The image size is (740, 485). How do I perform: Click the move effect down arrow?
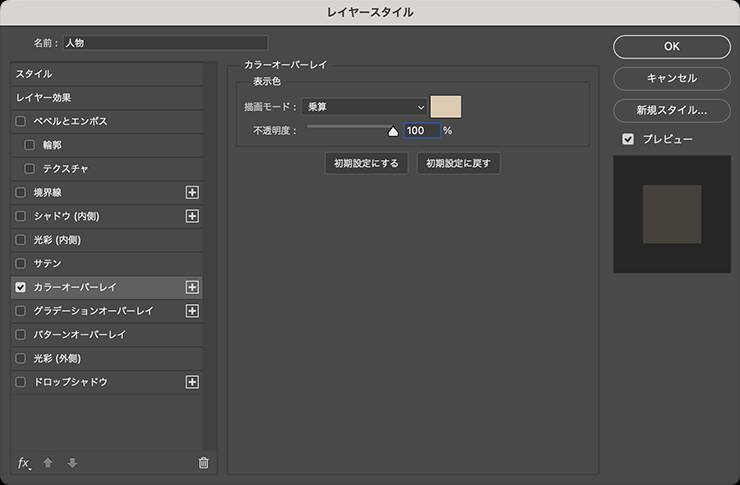[x=72, y=462]
